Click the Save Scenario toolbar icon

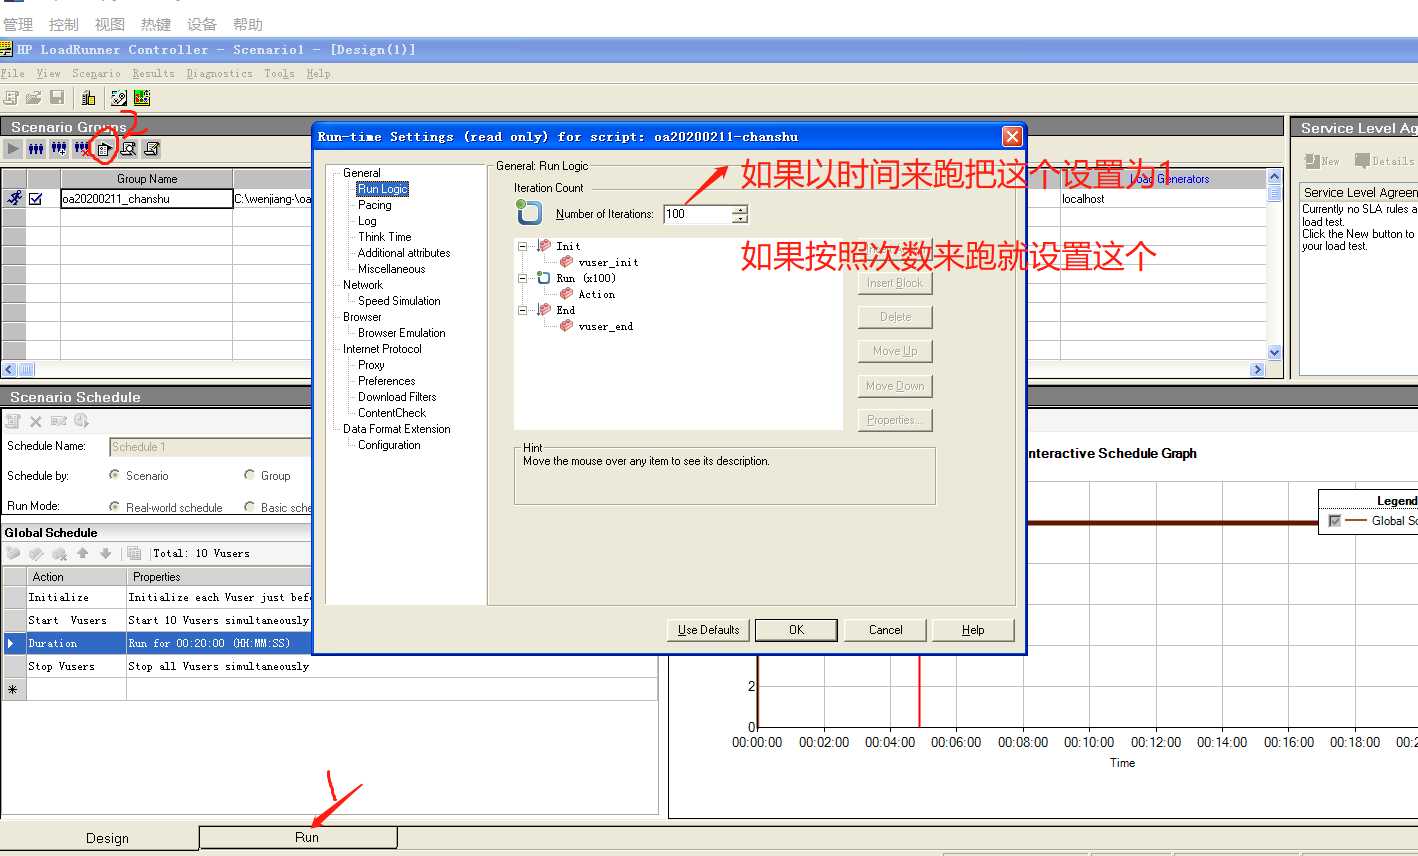[x=57, y=97]
